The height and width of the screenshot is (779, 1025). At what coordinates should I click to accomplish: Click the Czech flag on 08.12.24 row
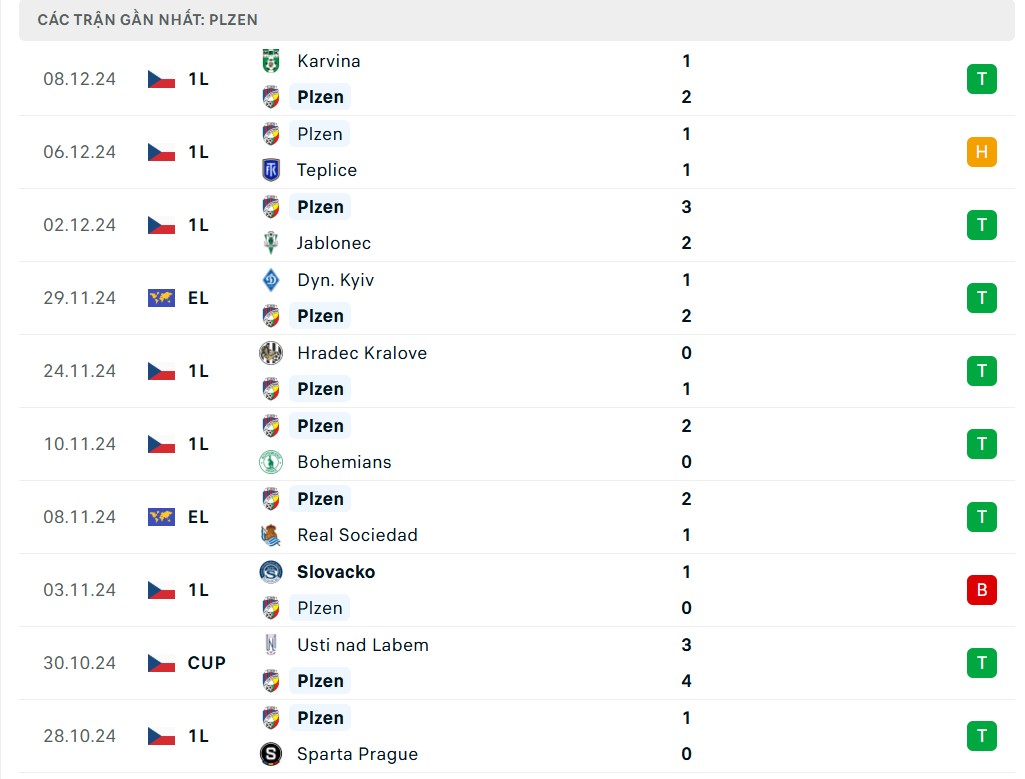[x=161, y=79]
